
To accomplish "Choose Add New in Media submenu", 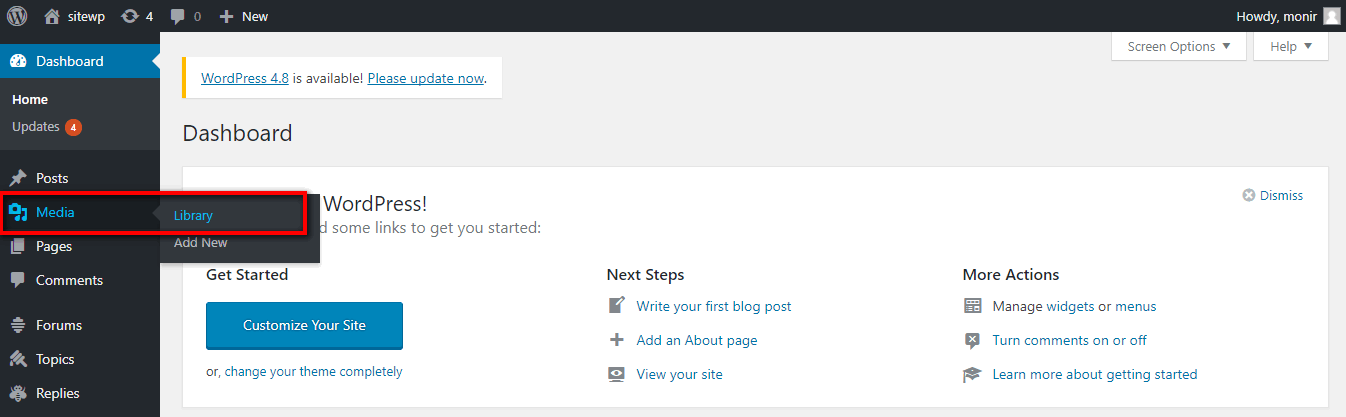I will click(x=201, y=242).
